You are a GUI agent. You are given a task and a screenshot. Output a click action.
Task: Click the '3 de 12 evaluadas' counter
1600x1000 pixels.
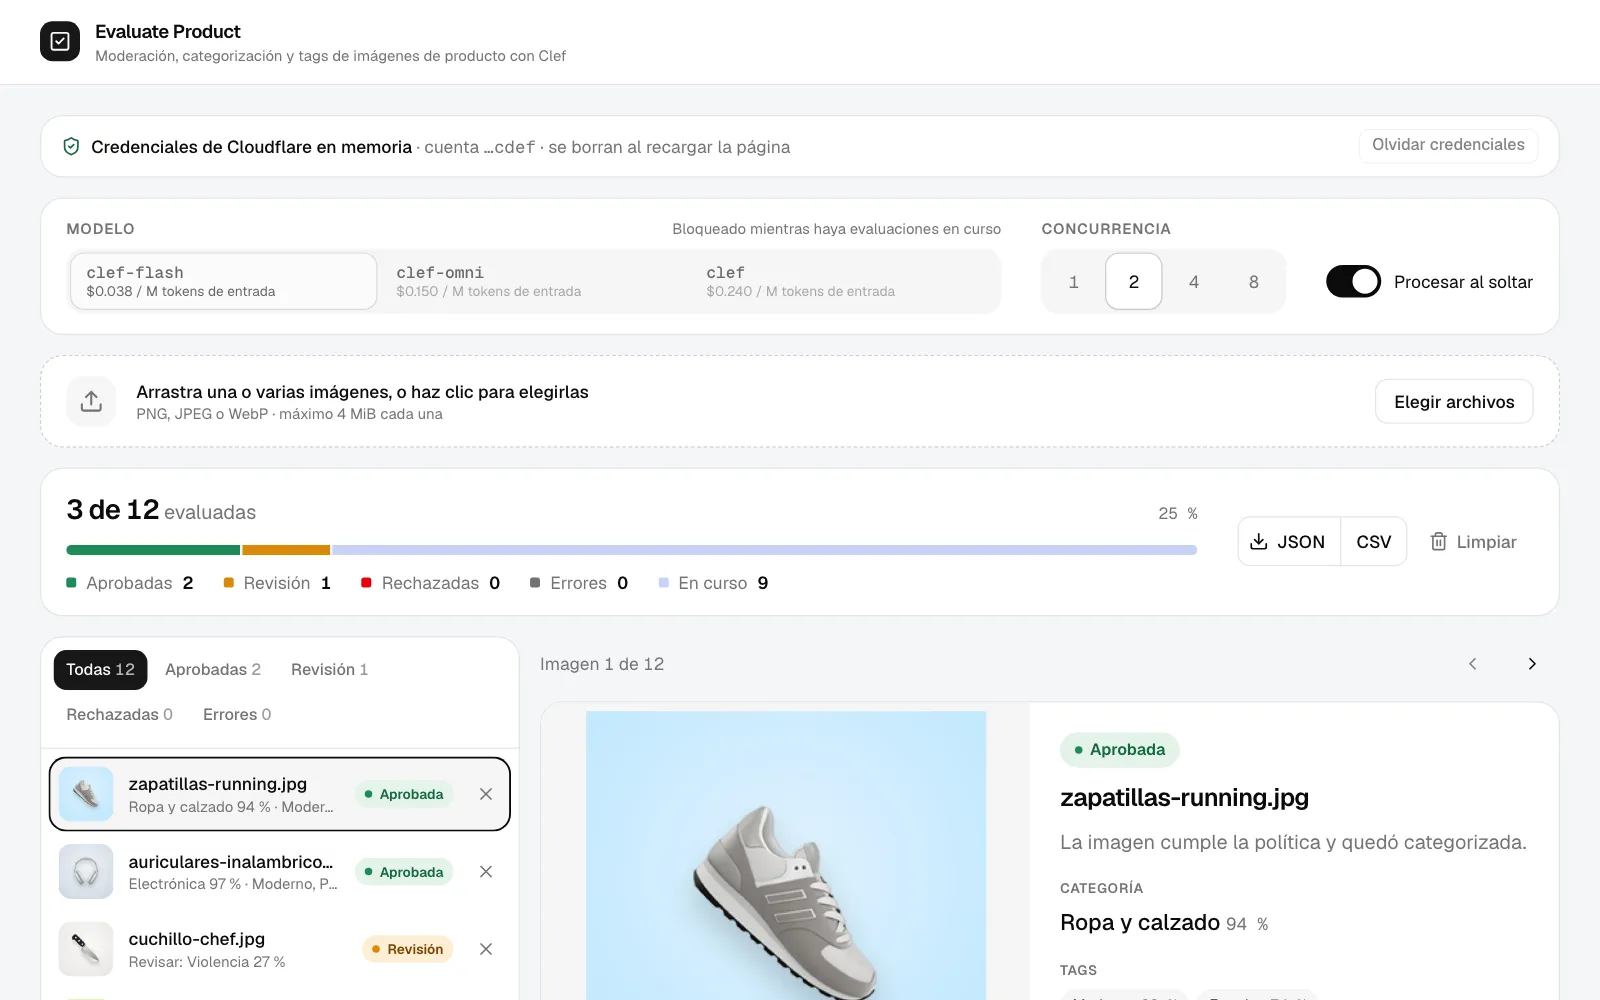[161, 511]
